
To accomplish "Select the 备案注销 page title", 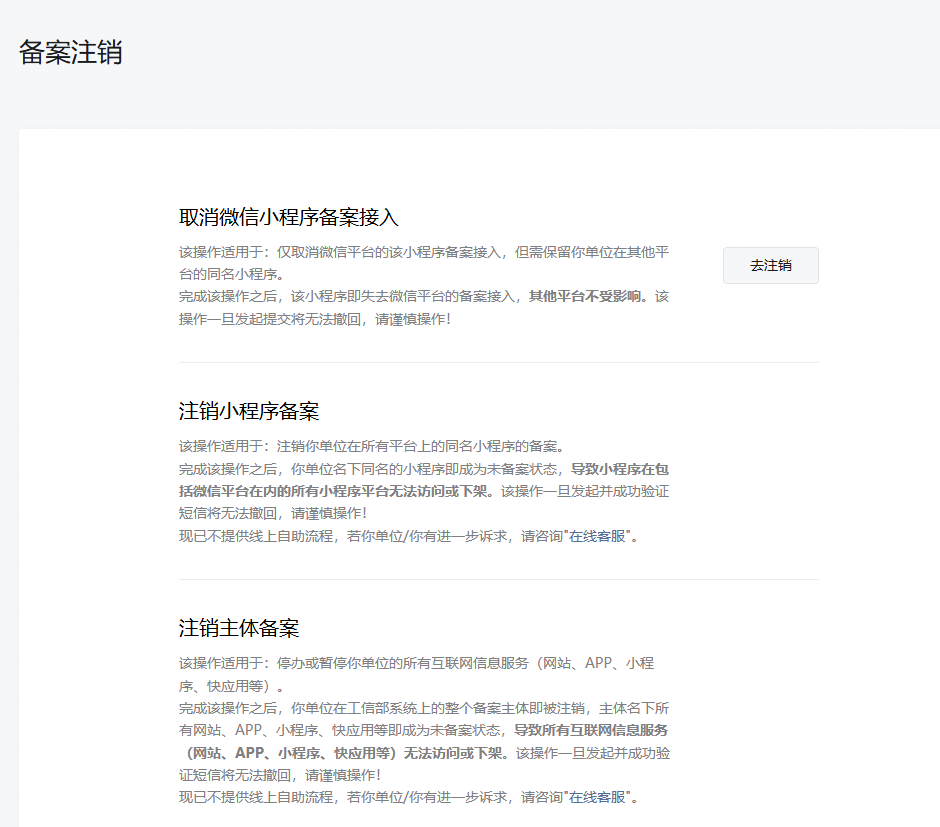I will click(x=71, y=52).
